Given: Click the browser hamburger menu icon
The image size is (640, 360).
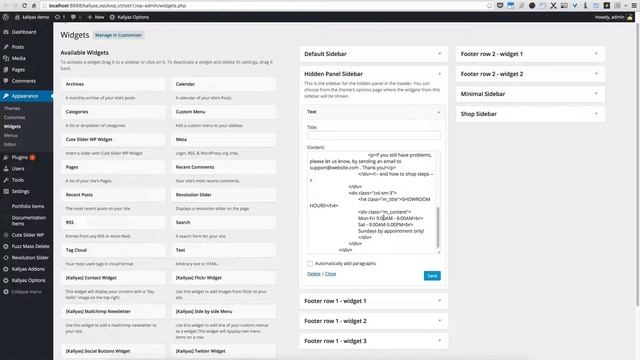Looking at the screenshot, I should pyautogui.click(x=634, y=6).
